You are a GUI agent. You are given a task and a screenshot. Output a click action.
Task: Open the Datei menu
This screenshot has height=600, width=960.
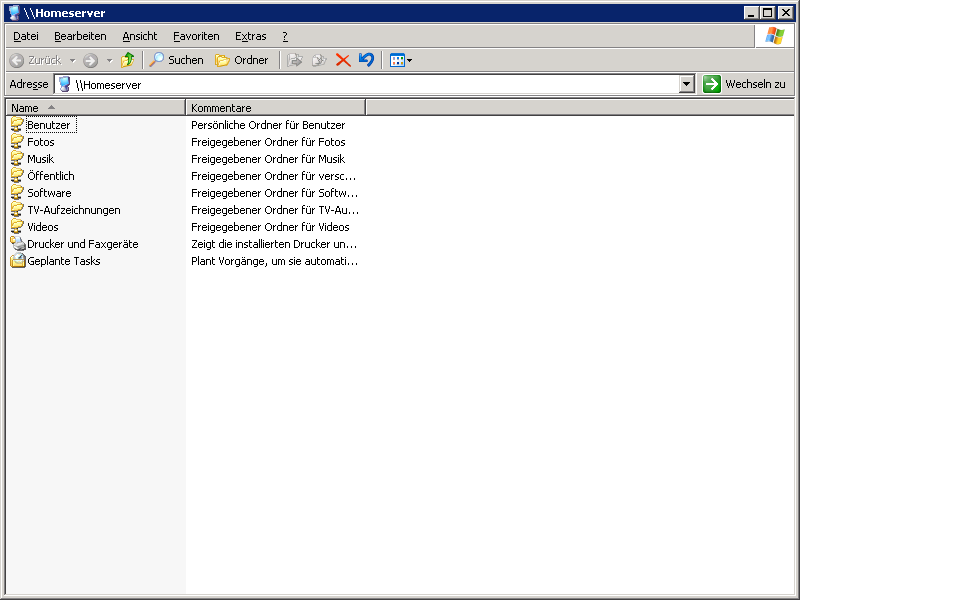click(x=26, y=36)
